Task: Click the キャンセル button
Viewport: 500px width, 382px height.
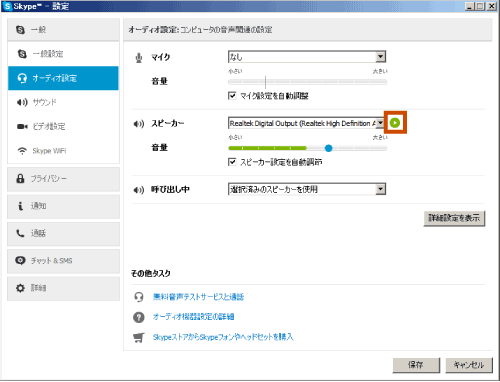Action: [x=469, y=365]
